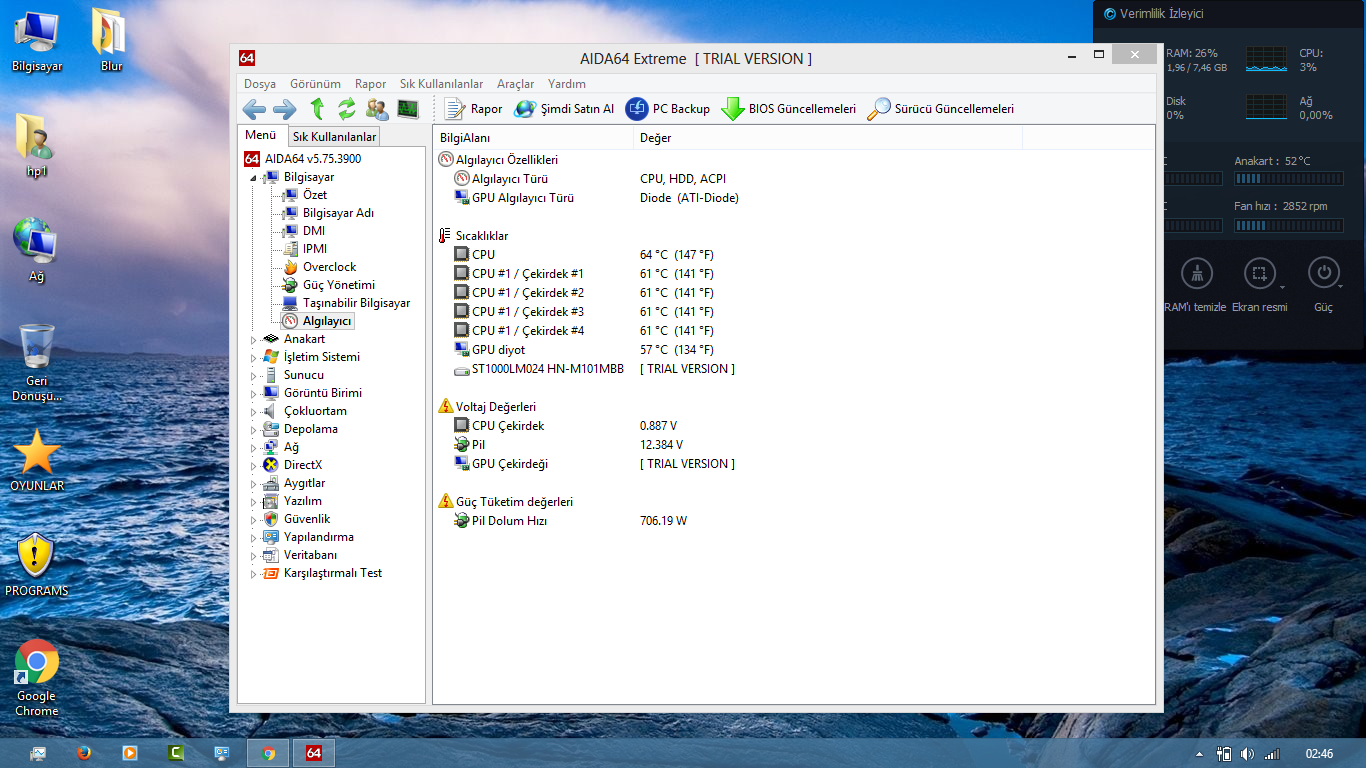Screen dimensions: 1366x768
Task: Open the volume speaker tray icon
Action: pos(1247,754)
